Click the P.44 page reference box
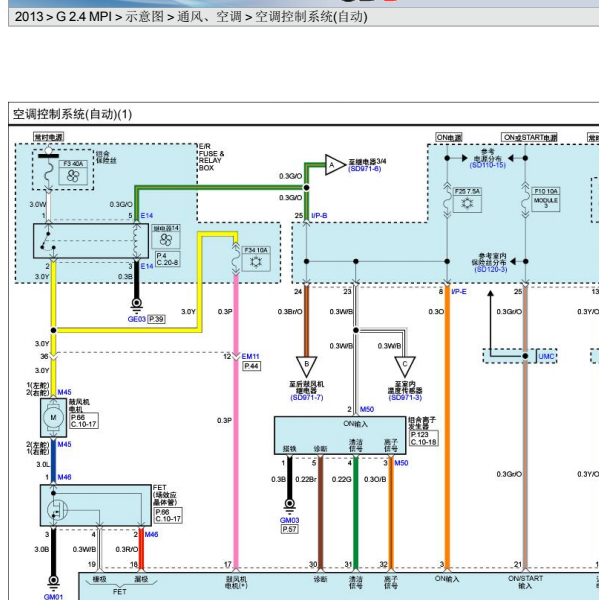 pyautogui.click(x=251, y=366)
